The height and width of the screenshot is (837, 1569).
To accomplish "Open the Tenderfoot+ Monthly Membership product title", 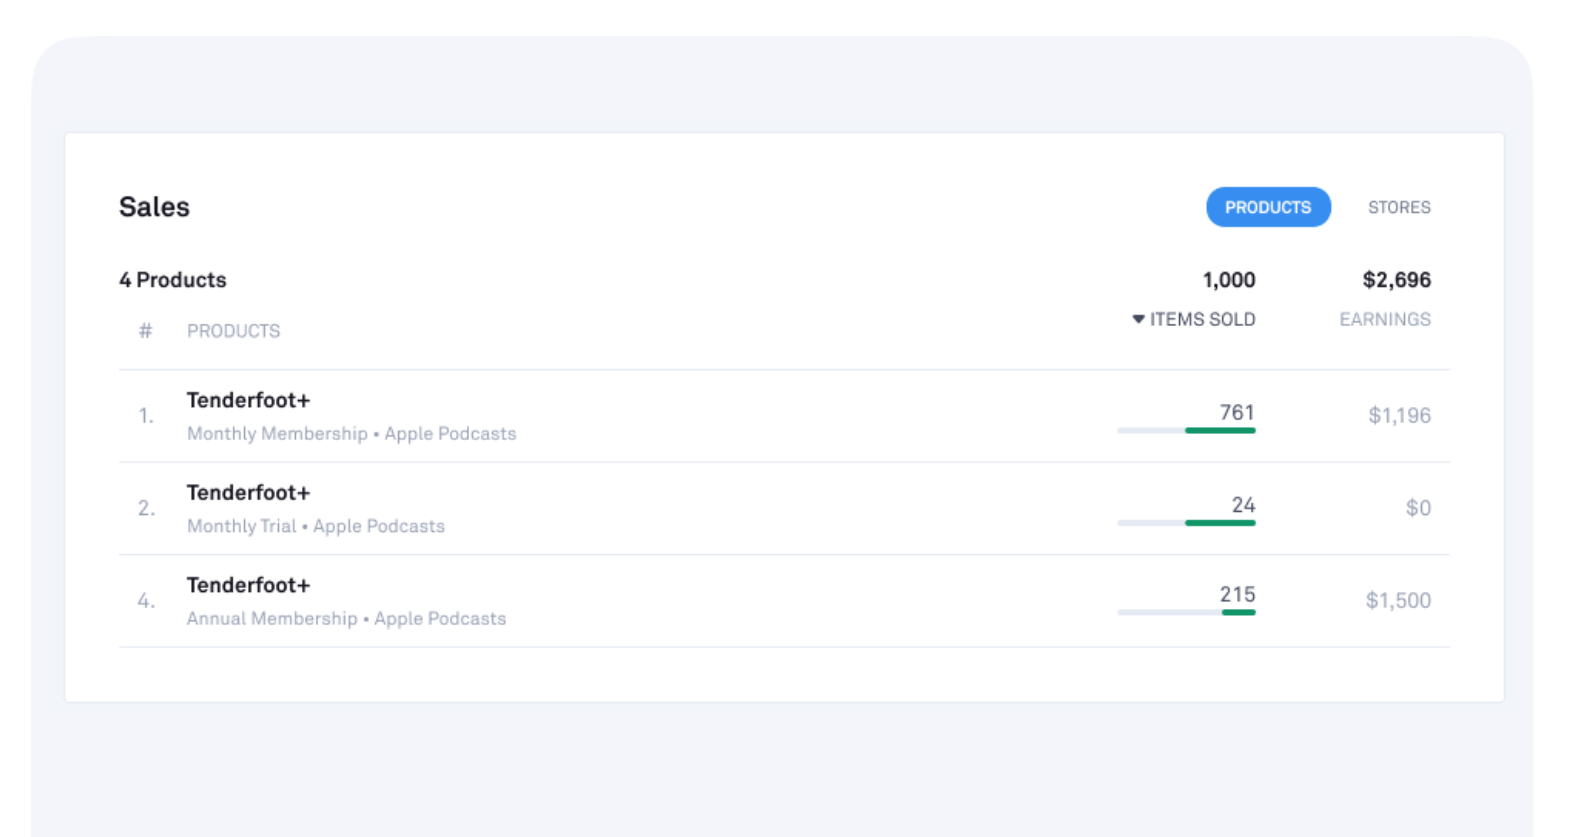I will pyautogui.click(x=248, y=400).
